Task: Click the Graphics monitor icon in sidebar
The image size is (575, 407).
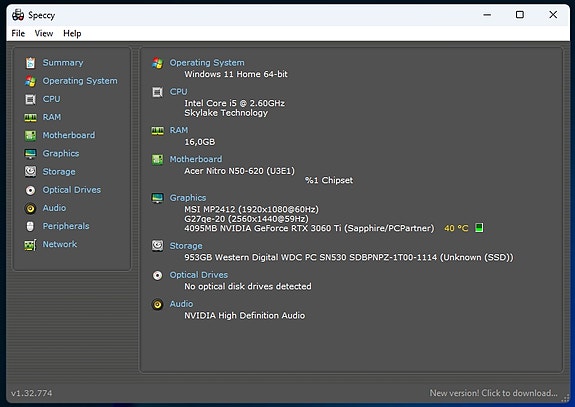Action: coord(30,154)
